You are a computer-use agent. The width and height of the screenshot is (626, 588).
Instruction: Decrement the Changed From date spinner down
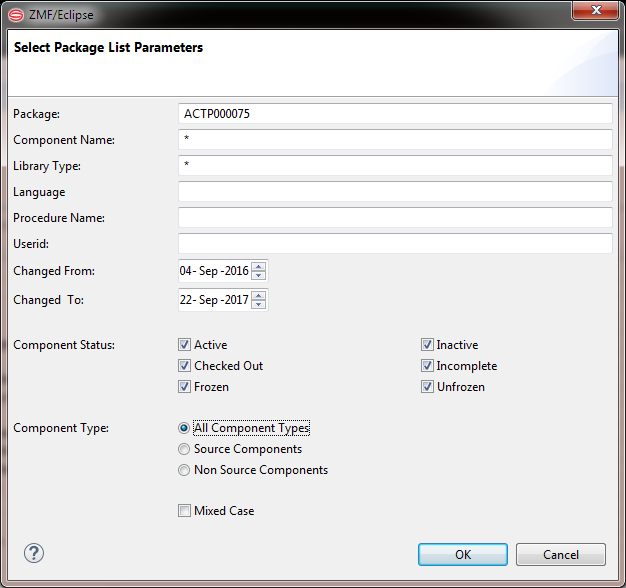pos(259,275)
